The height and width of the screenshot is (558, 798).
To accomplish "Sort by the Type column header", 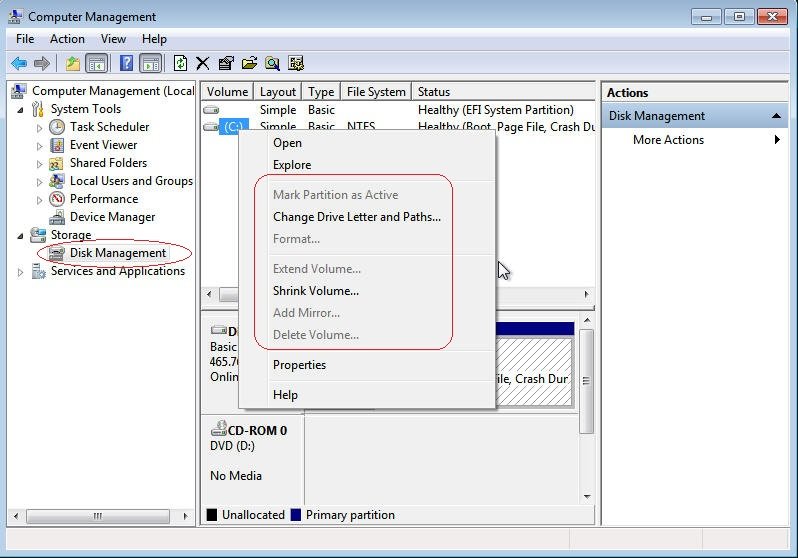I will [321, 92].
